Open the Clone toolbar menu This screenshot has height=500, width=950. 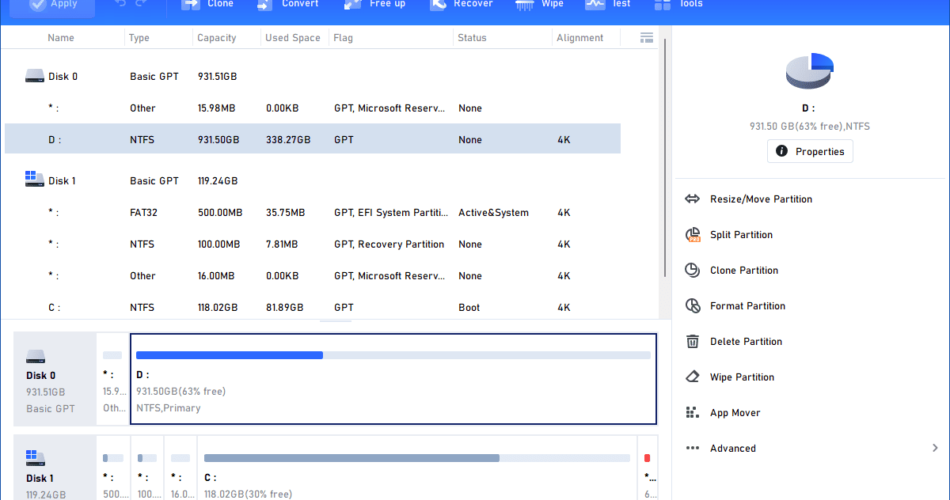(208, 4)
